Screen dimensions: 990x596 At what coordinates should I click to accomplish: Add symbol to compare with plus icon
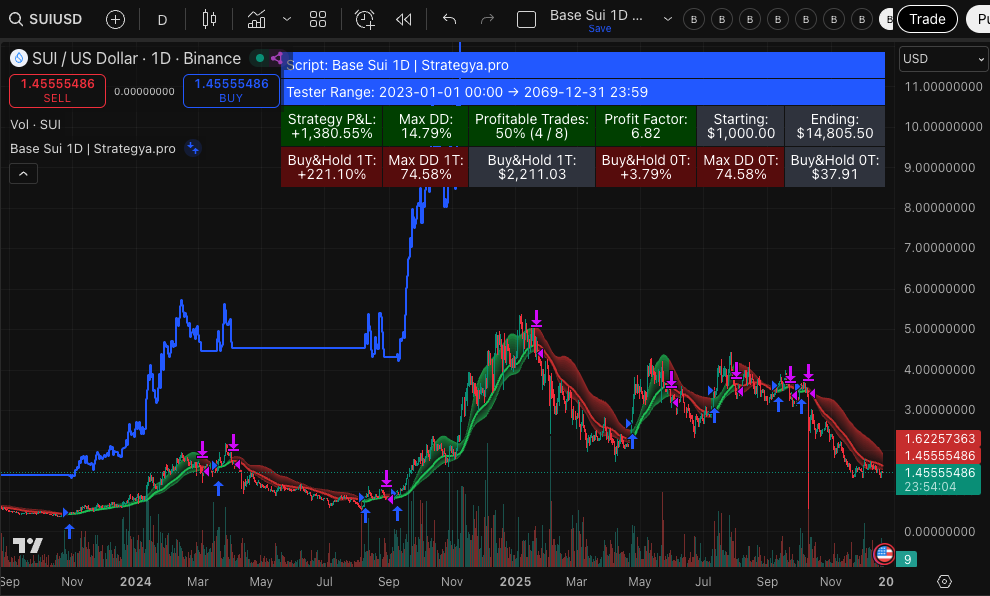115,20
